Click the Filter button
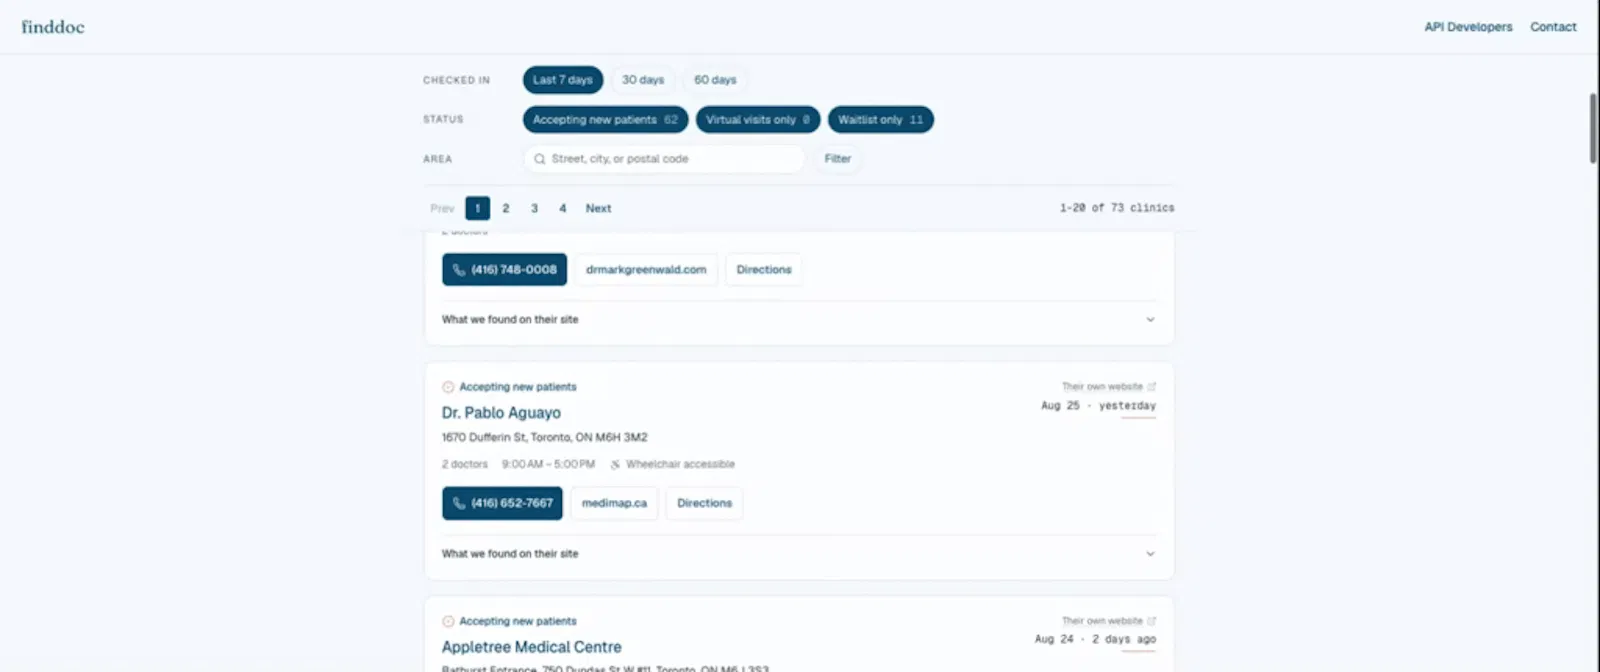 click(838, 159)
